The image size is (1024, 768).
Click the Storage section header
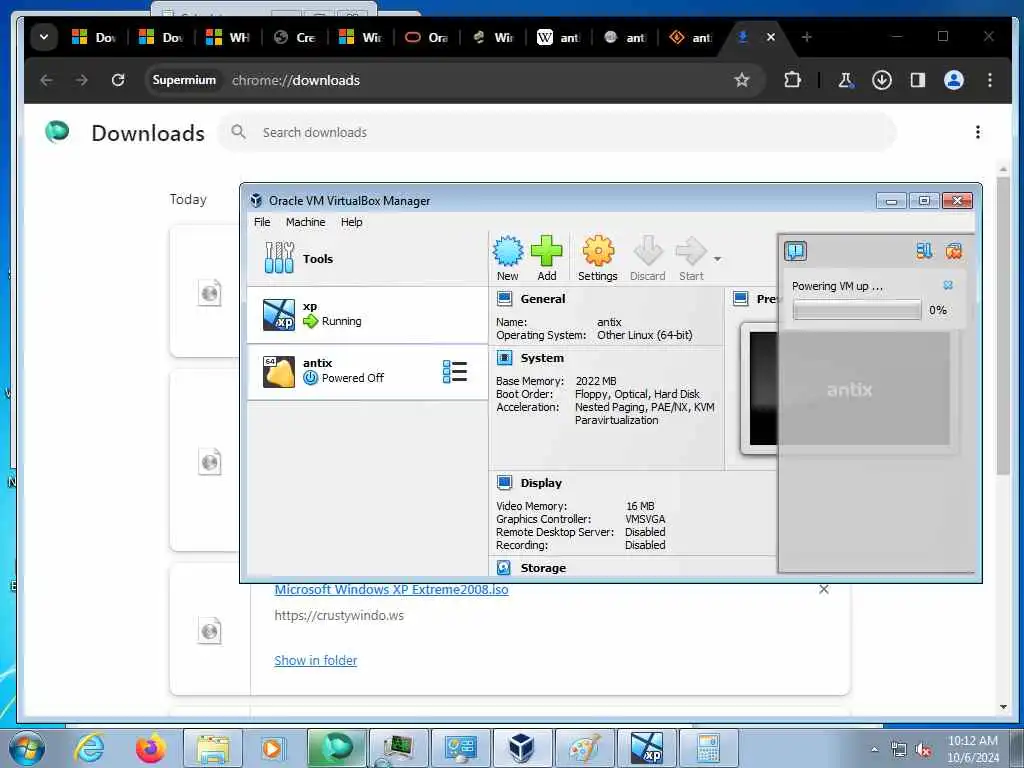tap(543, 568)
